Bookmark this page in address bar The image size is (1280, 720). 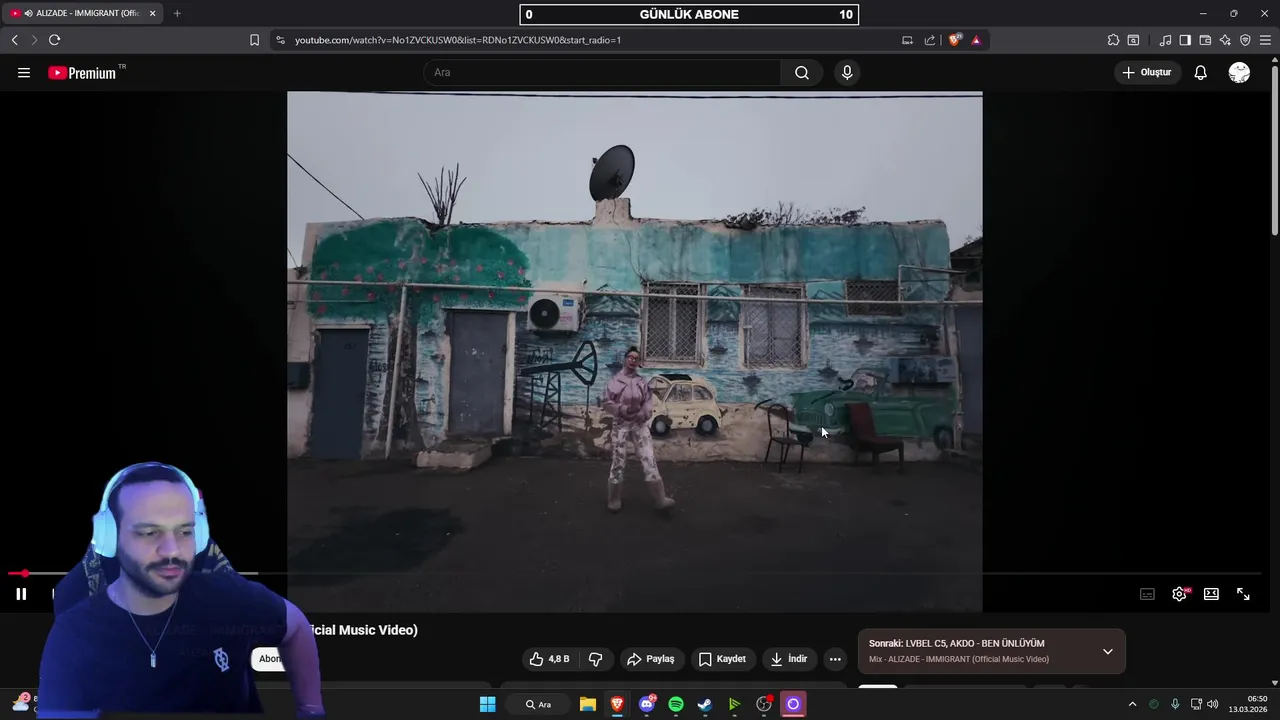pyautogui.click(x=254, y=40)
